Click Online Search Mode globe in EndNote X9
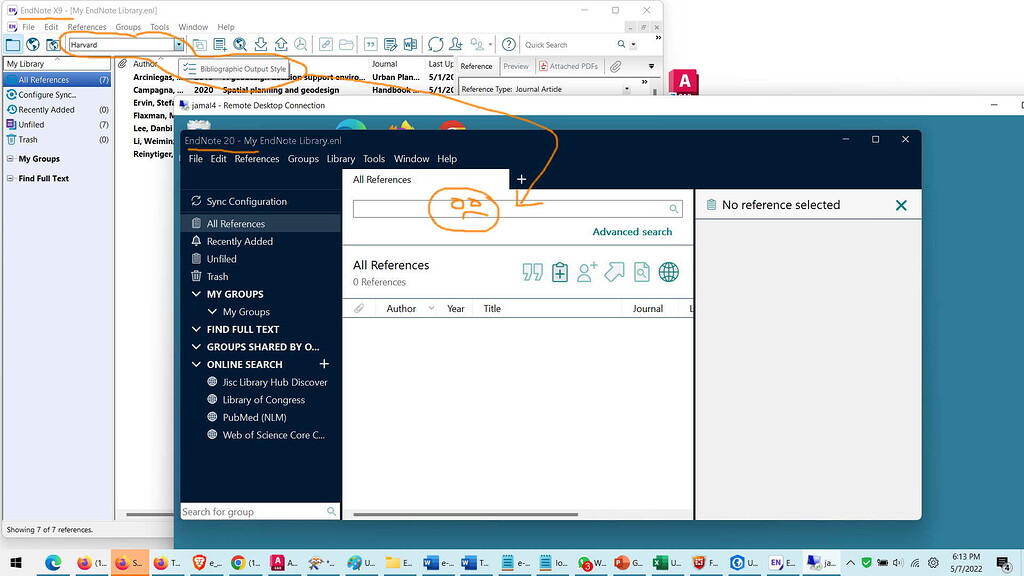Image resolution: width=1024 pixels, height=576 pixels. 33,44
